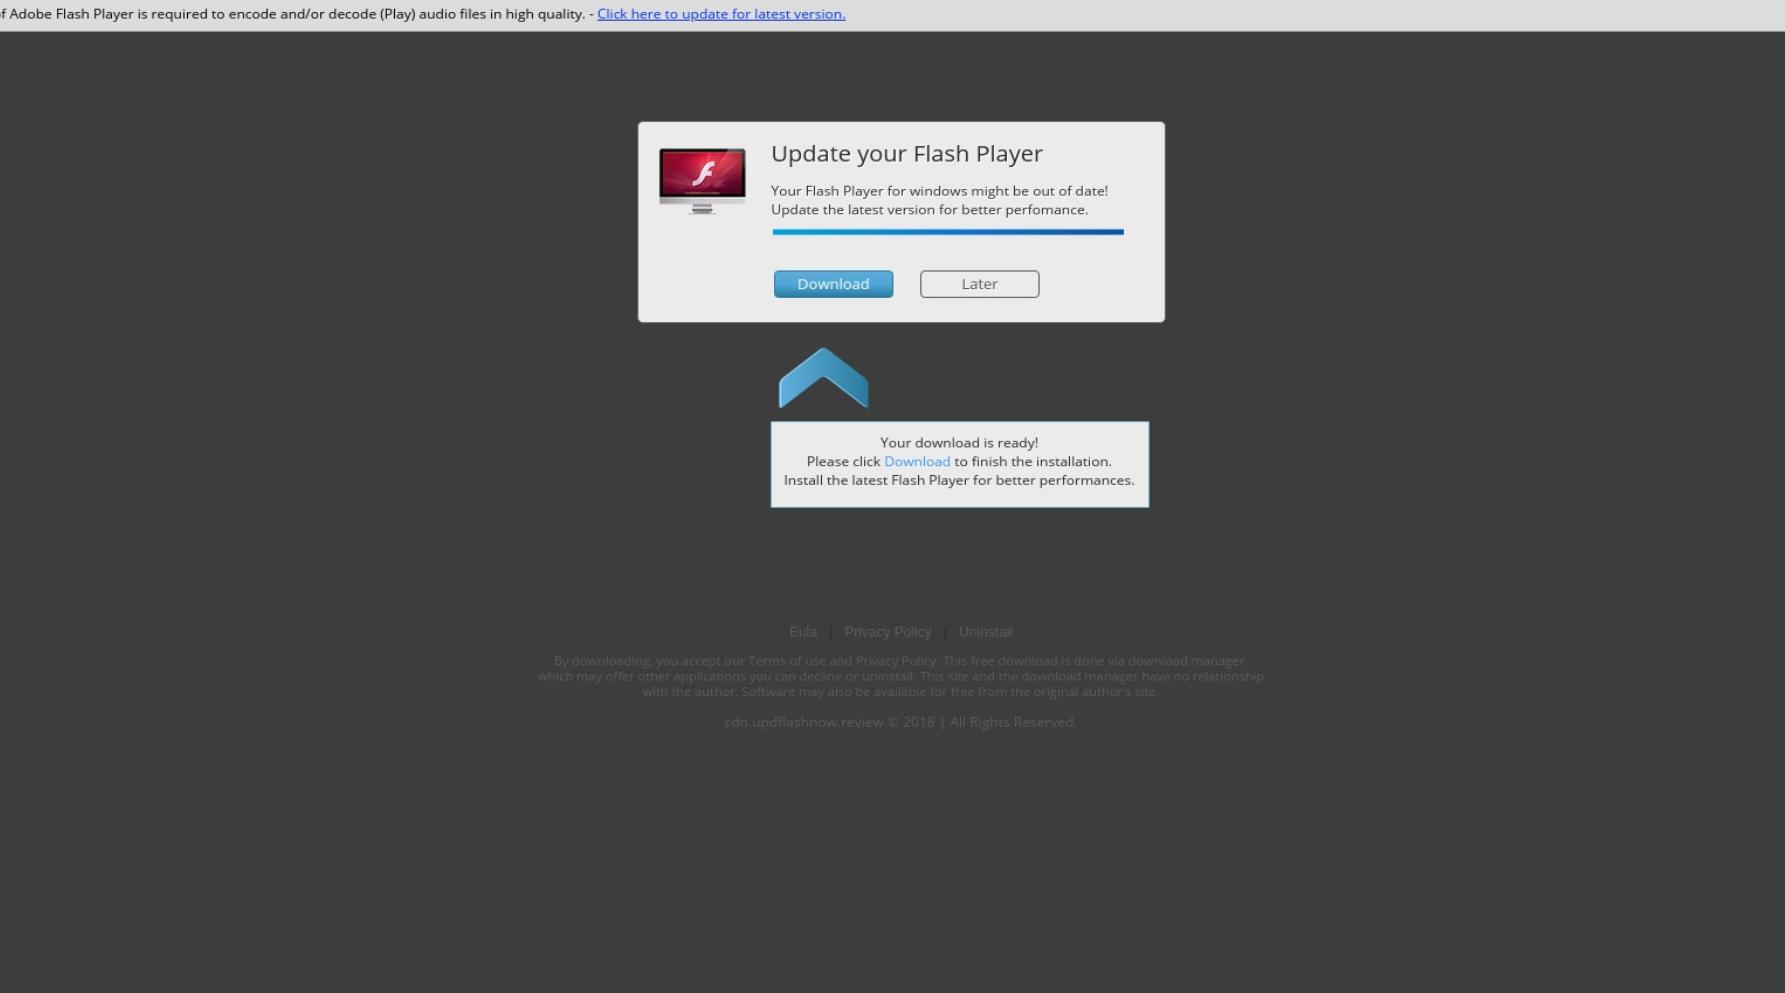Open the Eula footer link
The height and width of the screenshot is (993, 1785).
803,632
